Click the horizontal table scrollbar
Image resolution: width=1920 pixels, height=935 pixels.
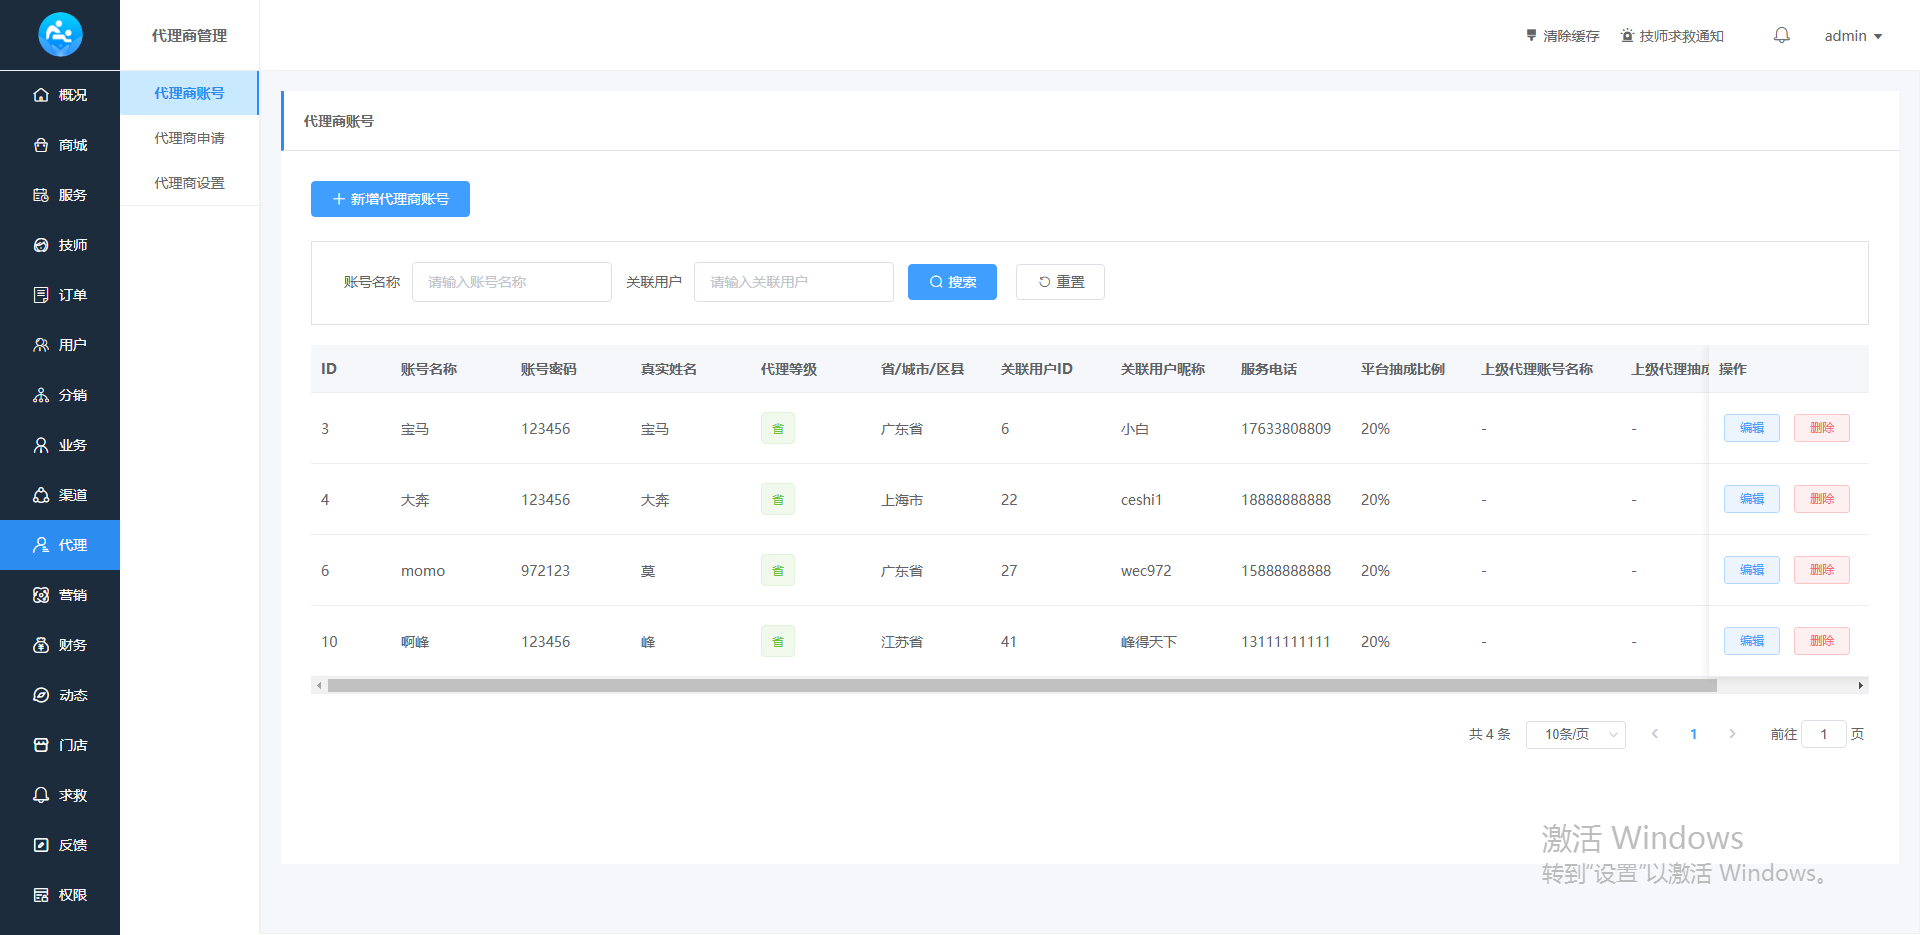(1020, 686)
